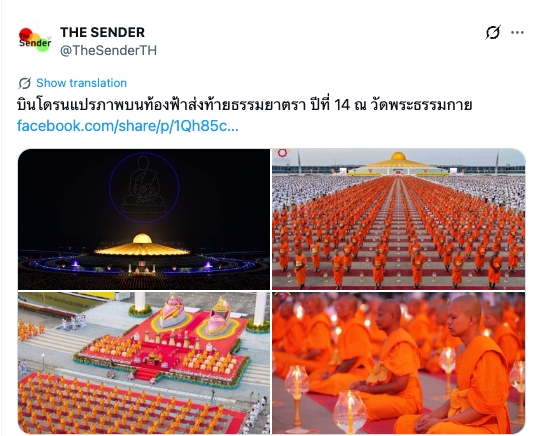Open the meditating monks candlelight photo

[x=398, y=363]
